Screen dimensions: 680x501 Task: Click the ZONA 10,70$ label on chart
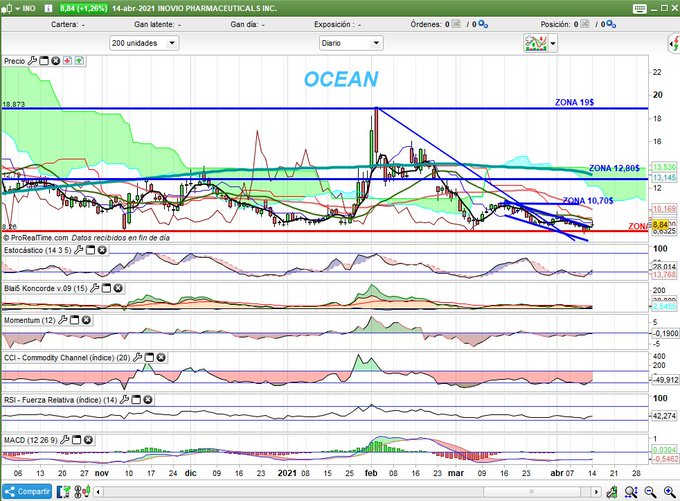588,200
